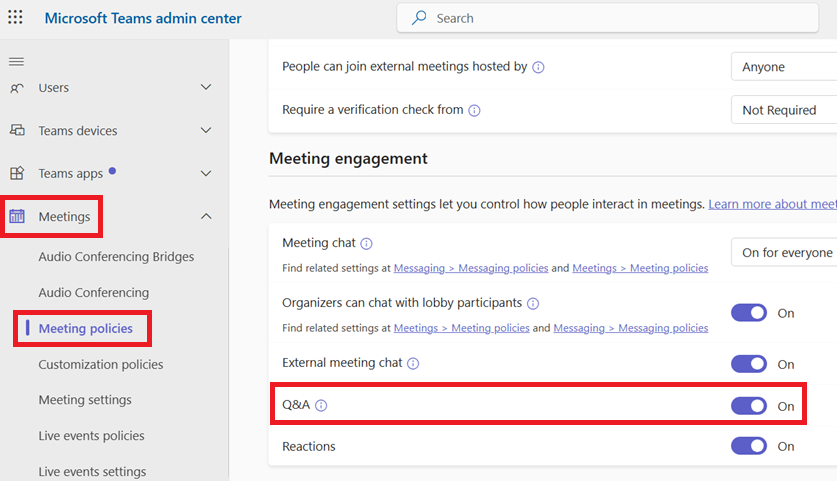Click the Q&A setting label
The width and height of the screenshot is (838, 481).
[x=296, y=405]
